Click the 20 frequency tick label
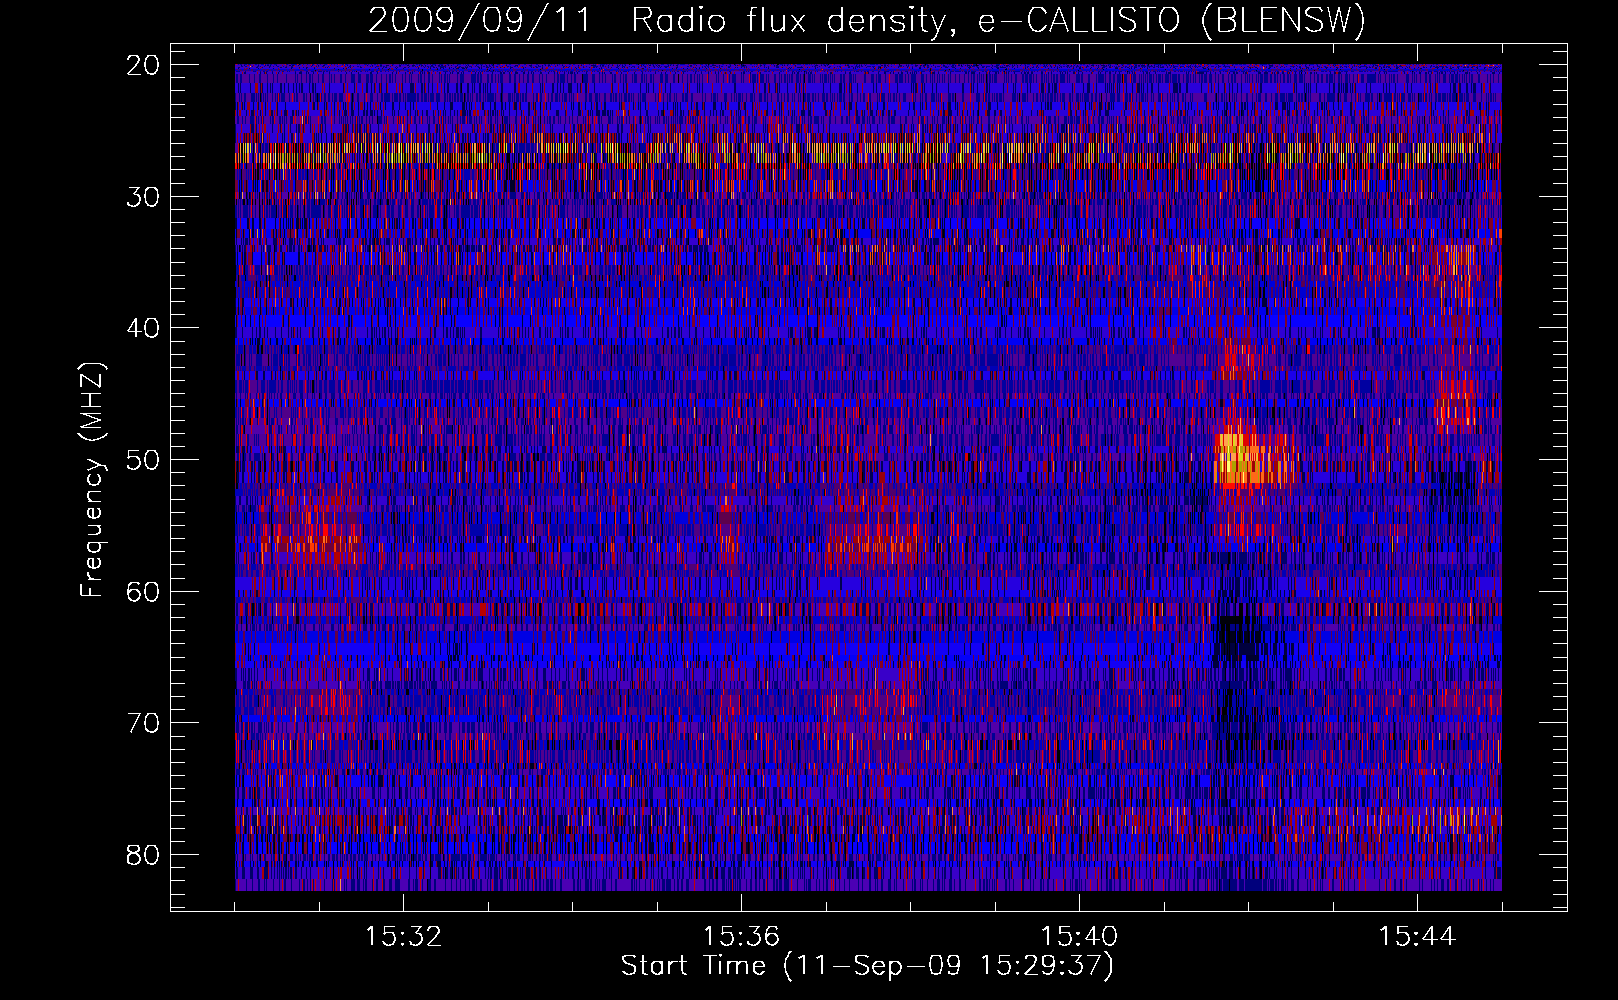Viewport: 1618px width, 1000px height. 144,65
